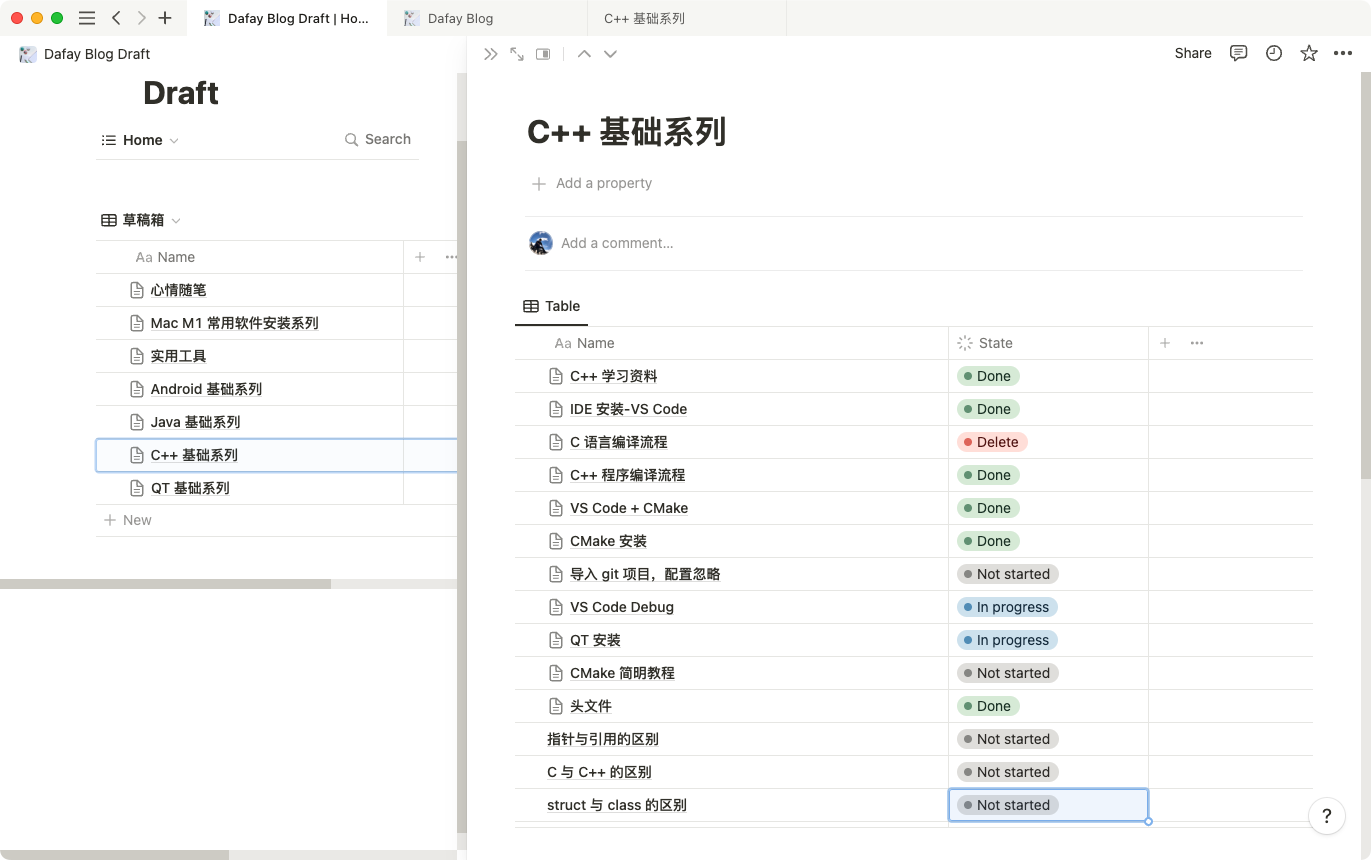Open the IDE 安装-VS Code entry
1371x860 pixels.
pos(628,409)
